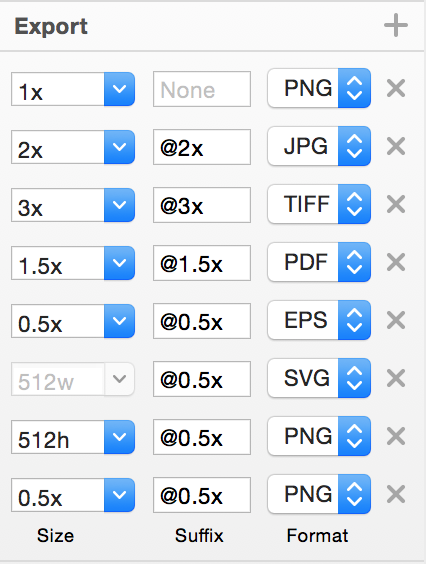Expand the 1.5x size dropdown

(x=119, y=263)
